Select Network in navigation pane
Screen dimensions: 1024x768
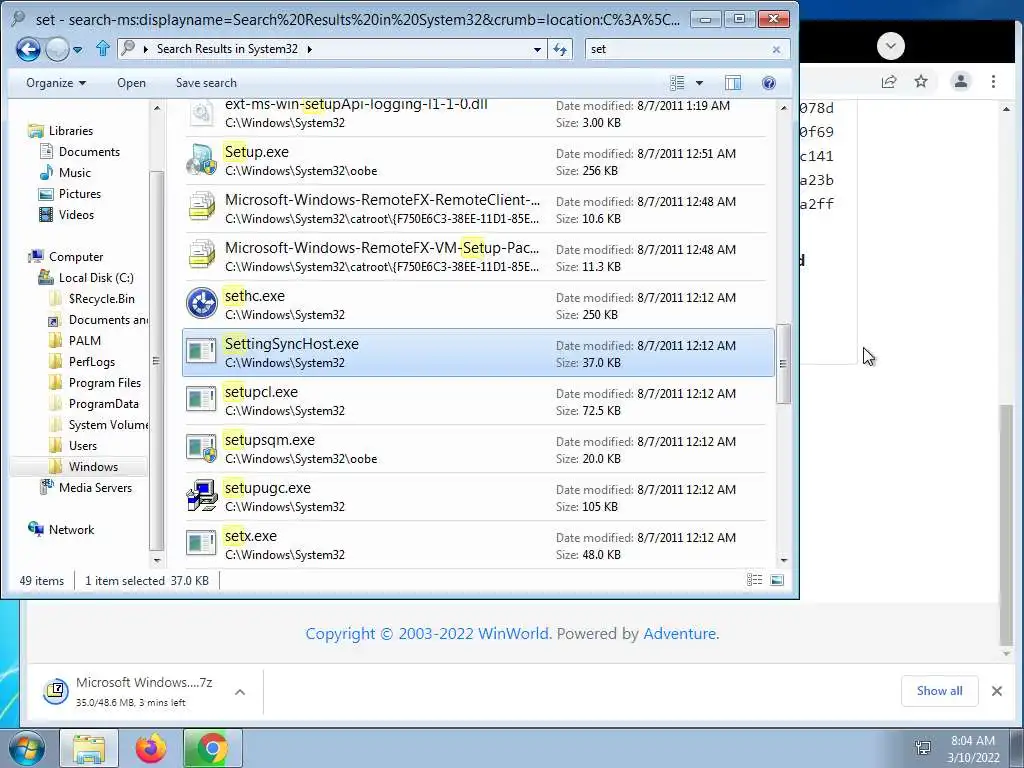pos(71,530)
